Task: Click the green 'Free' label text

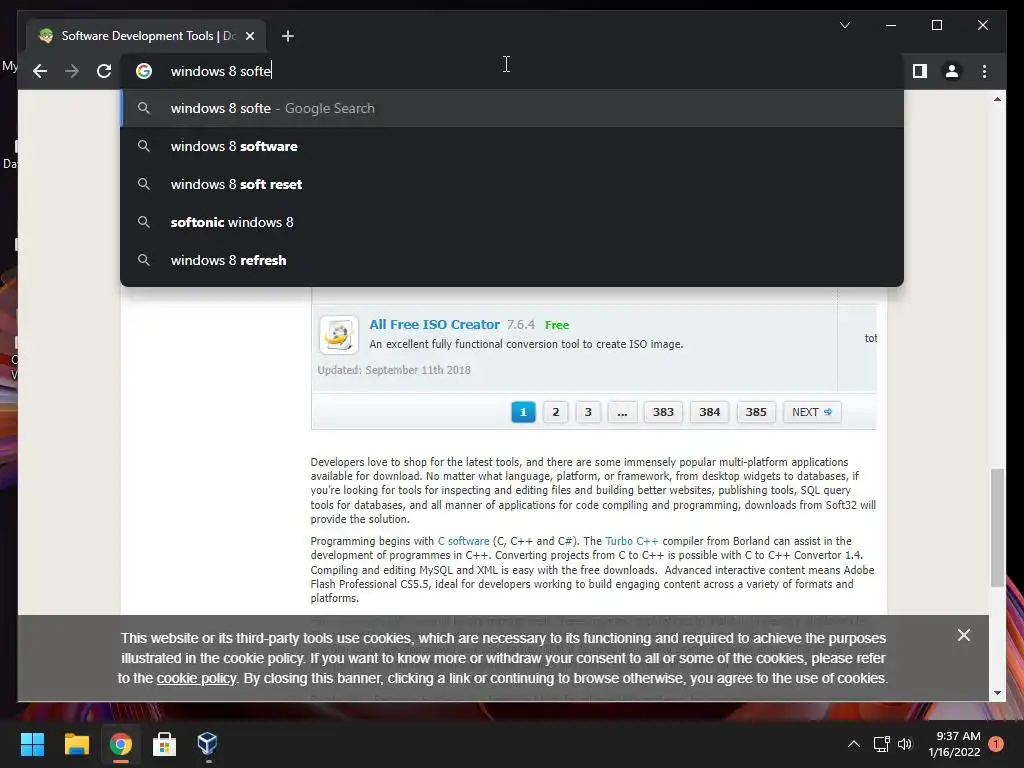Action: (x=557, y=325)
